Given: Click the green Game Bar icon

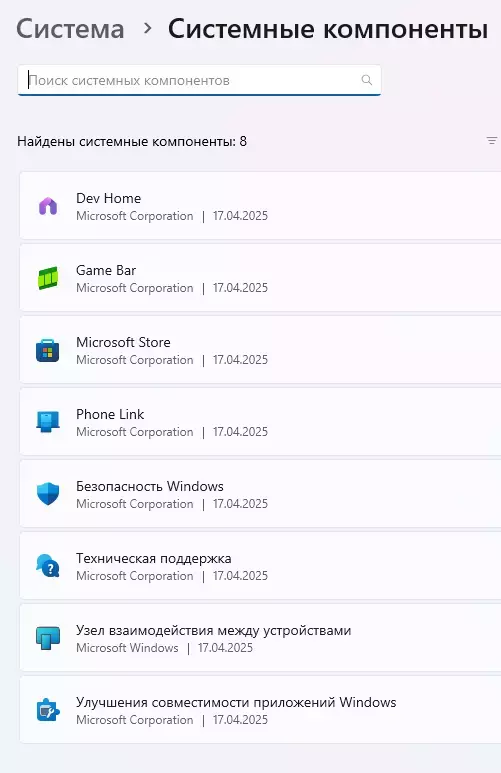Looking at the screenshot, I should [48, 278].
